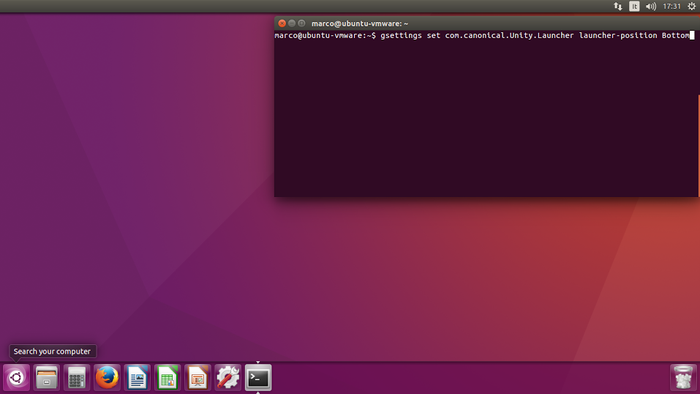Minimize the terminal window
Viewport: 700px width, 394px height.
tap(292, 23)
